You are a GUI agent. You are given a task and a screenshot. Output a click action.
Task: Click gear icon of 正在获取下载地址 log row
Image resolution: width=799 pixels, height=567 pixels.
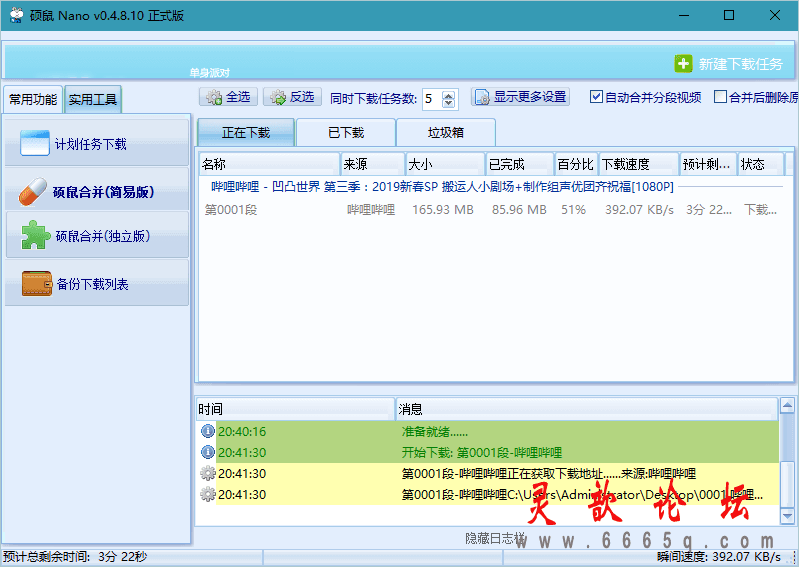click(207, 473)
